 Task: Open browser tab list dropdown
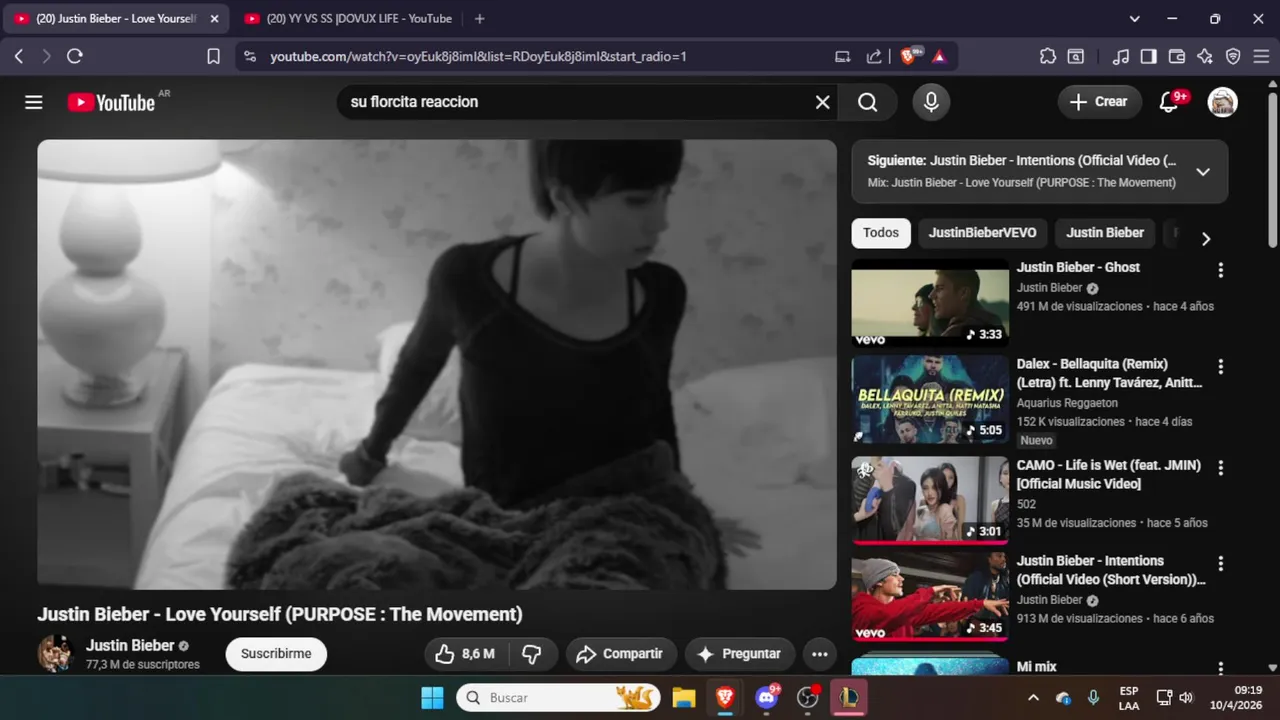(x=1134, y=19)
